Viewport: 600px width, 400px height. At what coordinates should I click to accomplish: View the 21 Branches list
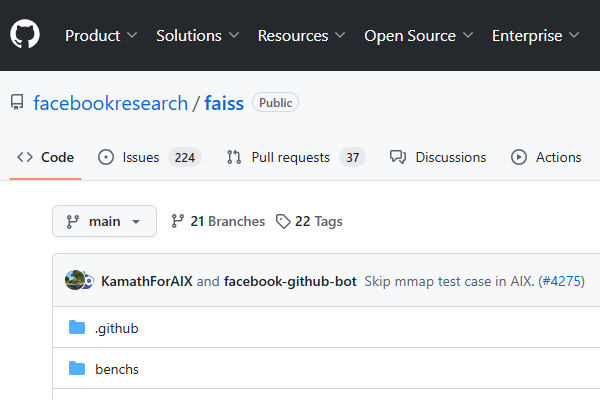[x=218, y=221]
